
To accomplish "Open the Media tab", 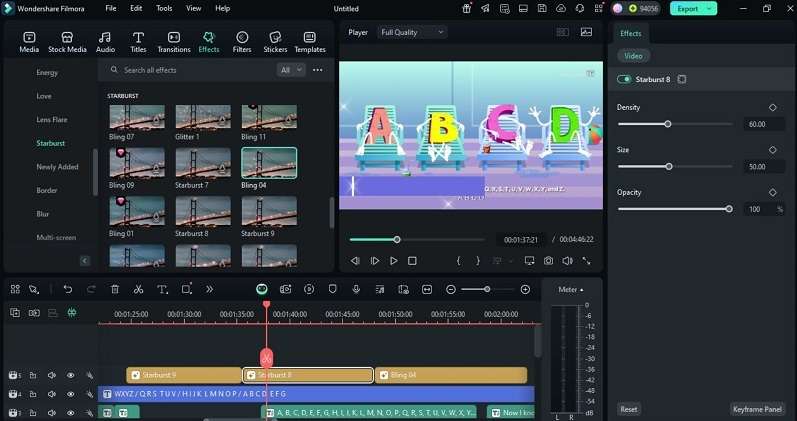I will pyautogui.click(x=29, y=42).
